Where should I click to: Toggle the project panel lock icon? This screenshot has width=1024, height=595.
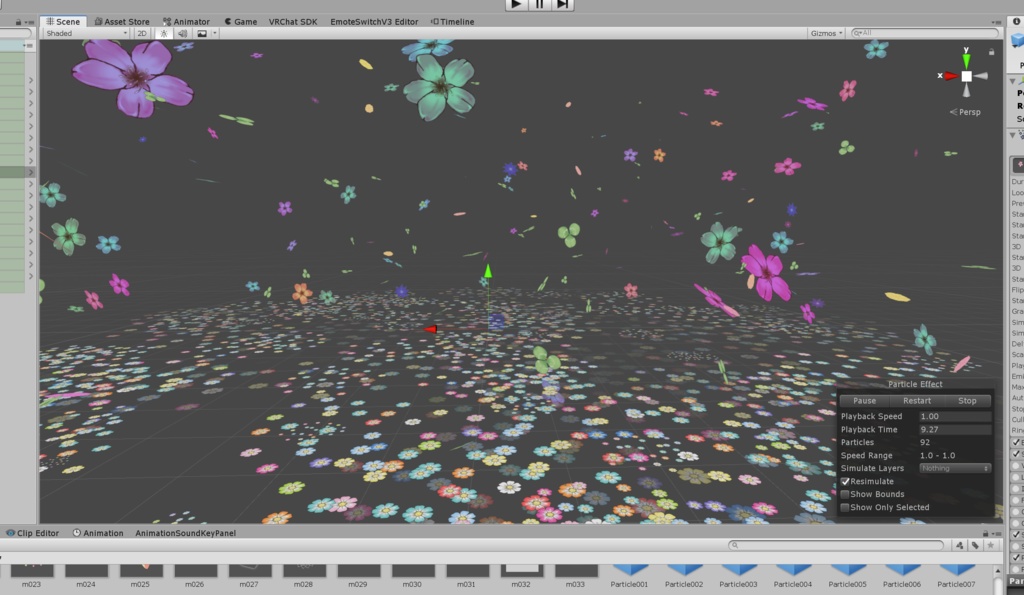coord(985,534)
